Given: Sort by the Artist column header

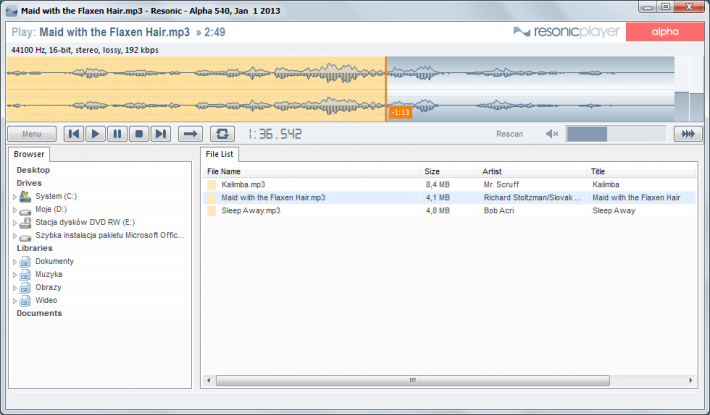Looking at the screenshot, I should pos(532,172).
